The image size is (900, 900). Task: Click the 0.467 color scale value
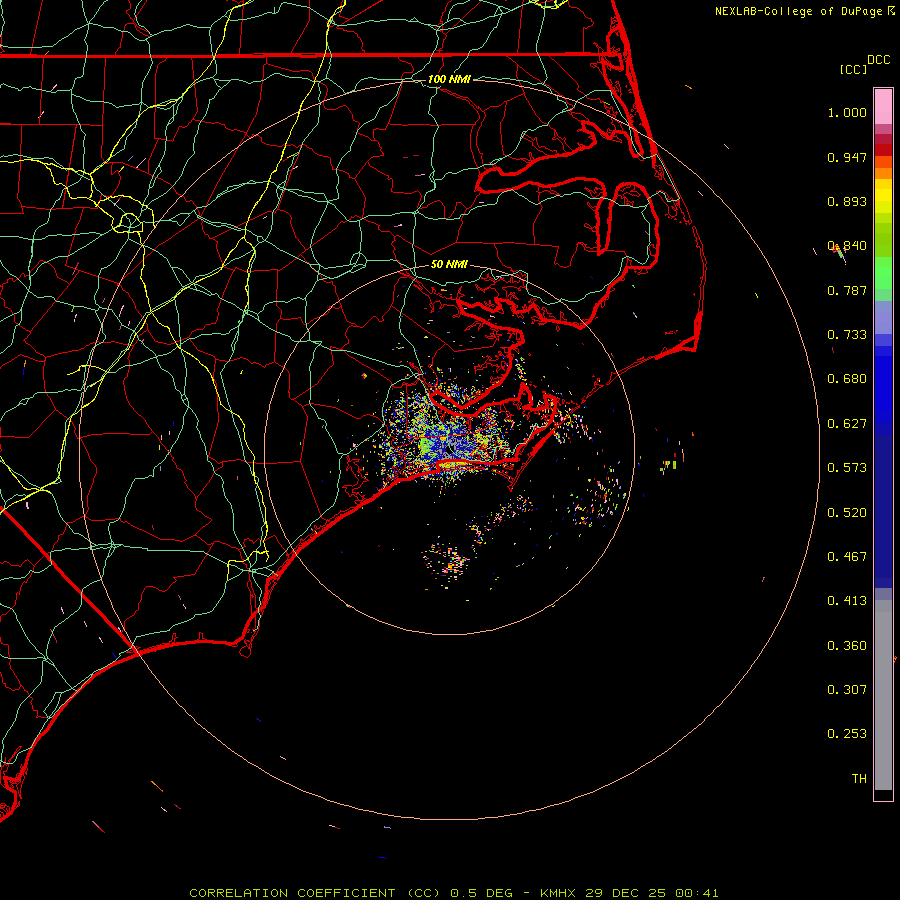[x=847, y=557]
